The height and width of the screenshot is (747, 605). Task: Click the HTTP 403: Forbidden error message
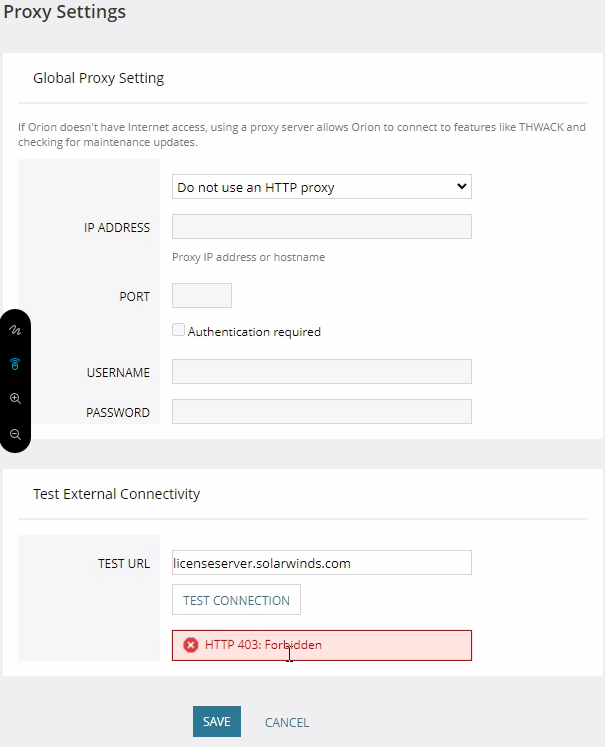tap(263, 645)
